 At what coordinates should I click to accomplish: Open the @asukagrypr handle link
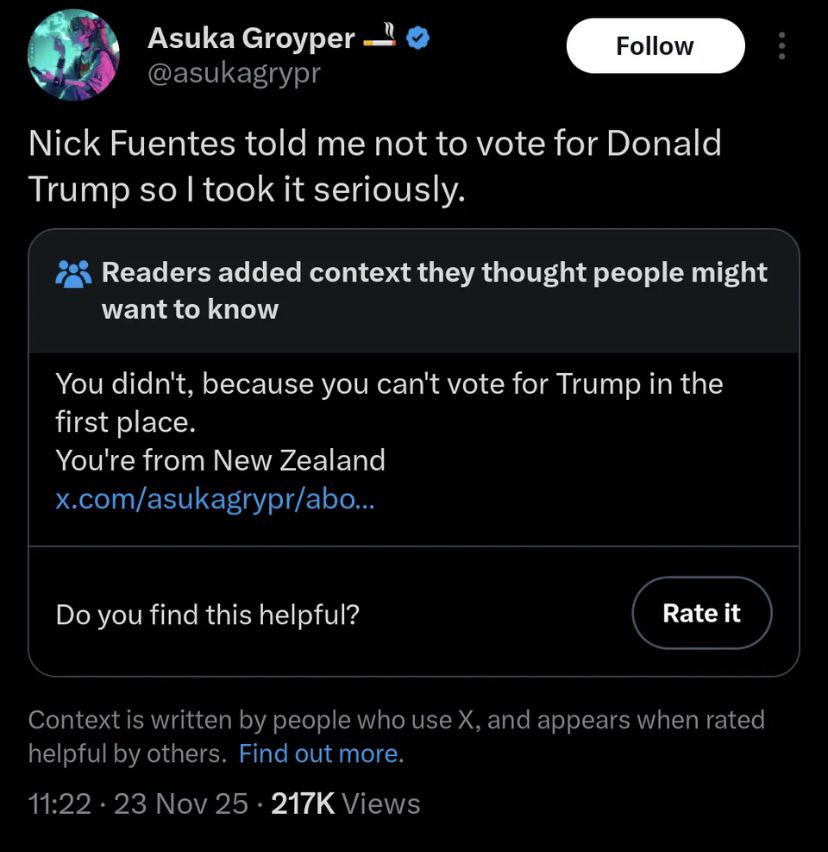(234, 74)
